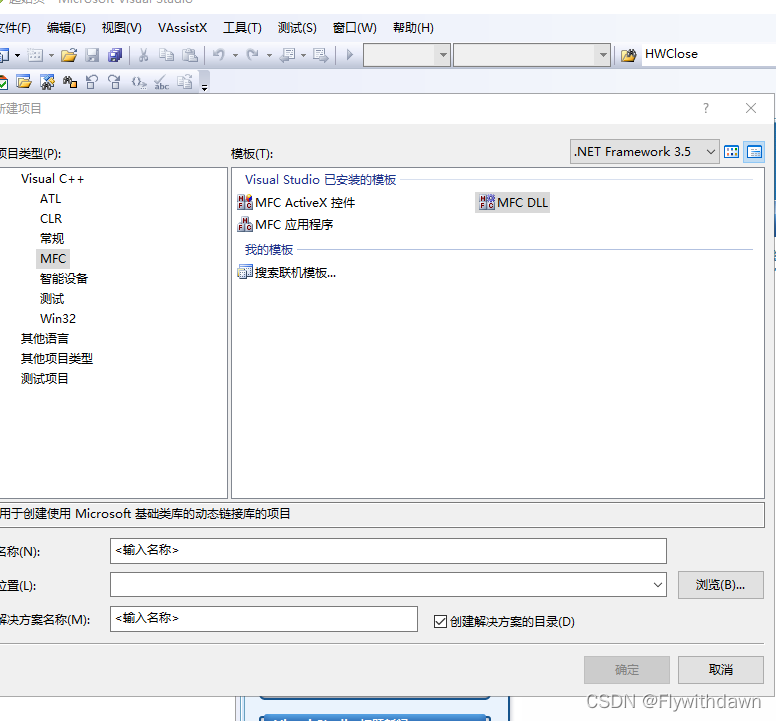Switch templates to small icons view

[x=754, y=152]
